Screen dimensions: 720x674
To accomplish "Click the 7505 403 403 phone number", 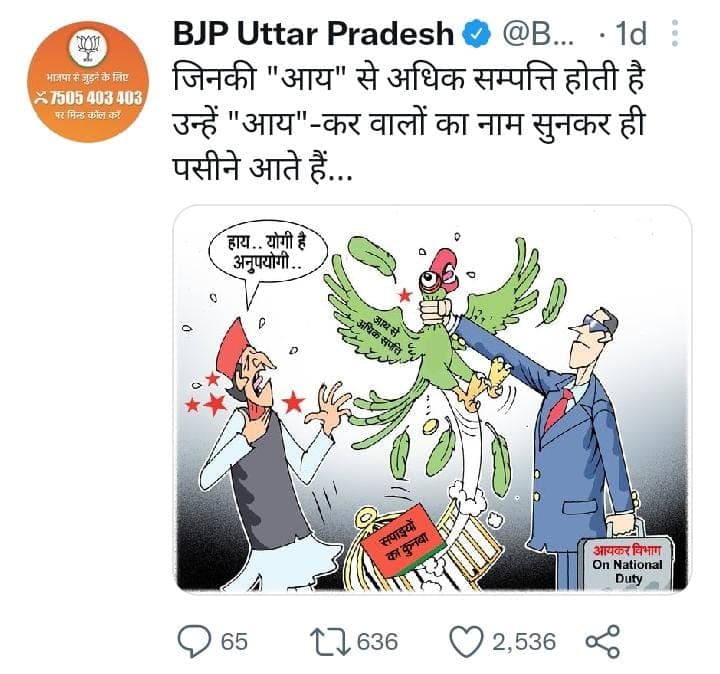I will [89, 98].
